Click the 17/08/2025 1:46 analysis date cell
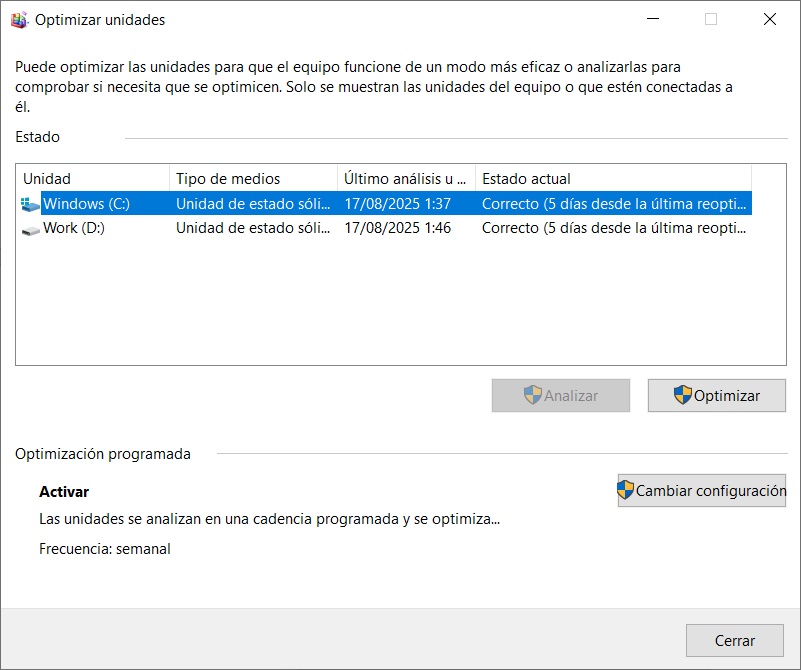This screenshot has height=670, width=801. pyautogui.click(x=397, y=228)
